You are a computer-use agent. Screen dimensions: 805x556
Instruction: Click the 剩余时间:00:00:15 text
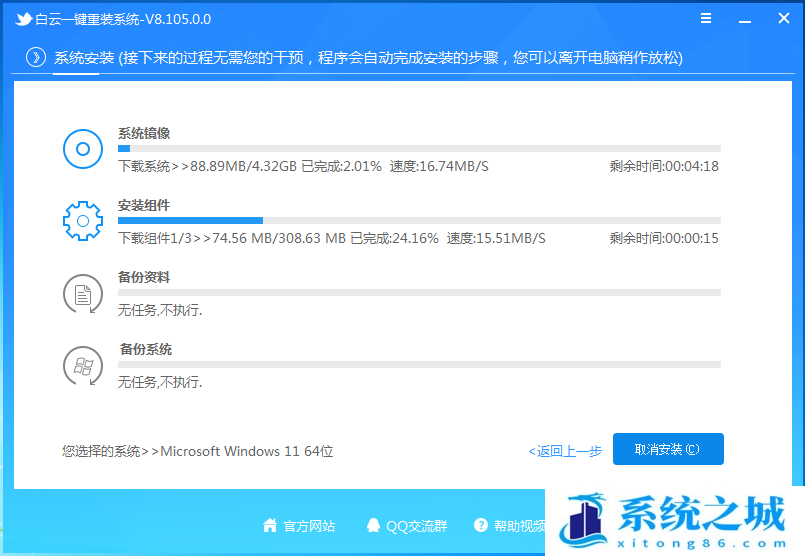664,238
